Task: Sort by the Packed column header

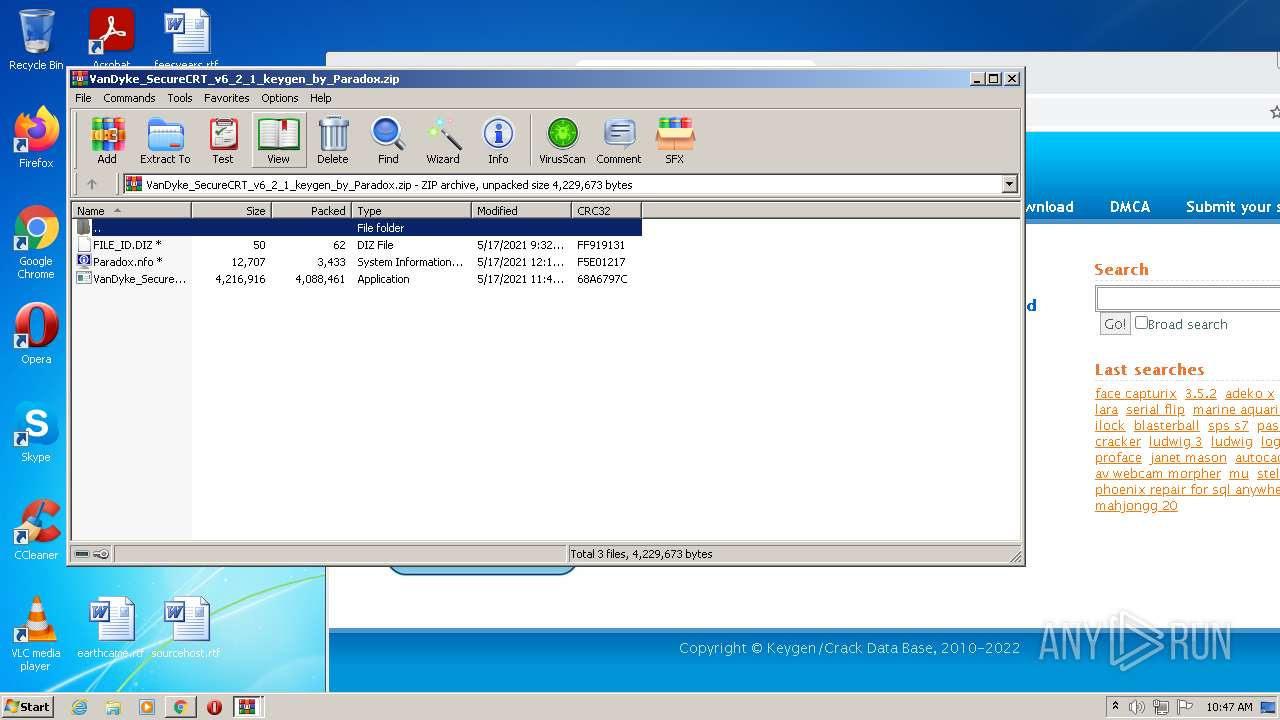Action: pos(312,210)
